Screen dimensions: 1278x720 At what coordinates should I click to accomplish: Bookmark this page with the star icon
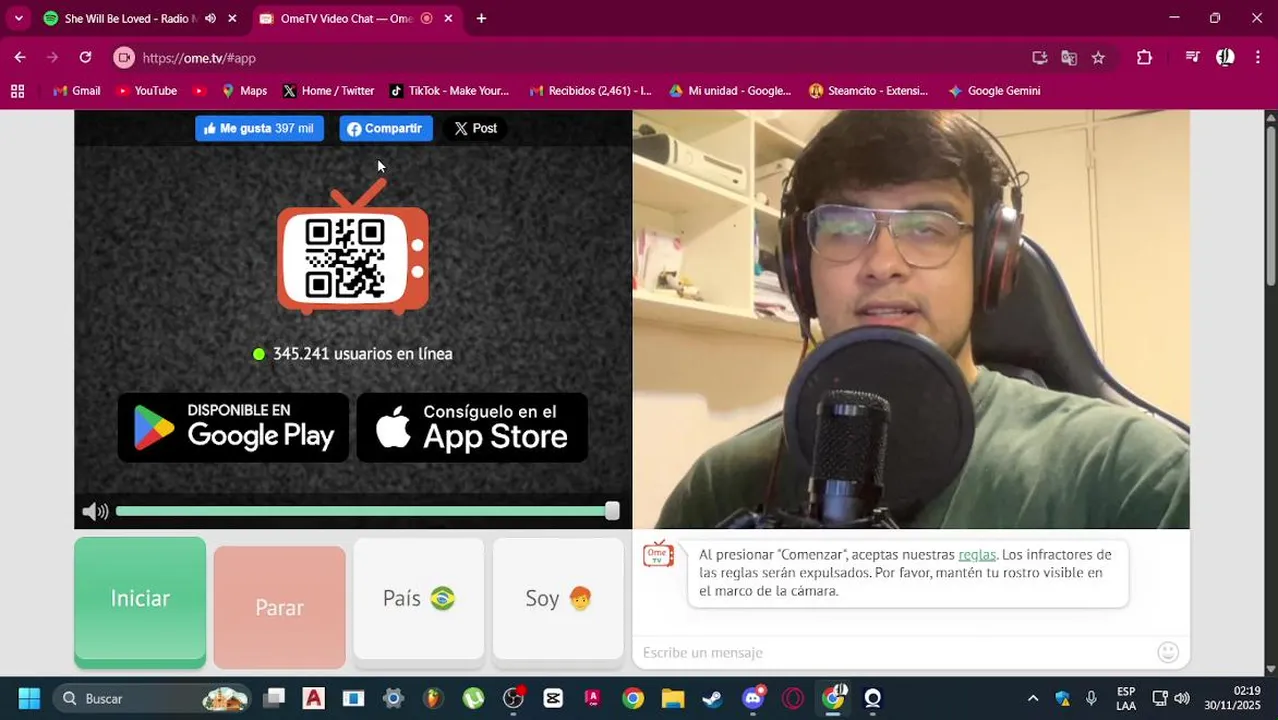pyautogui.click(x=1098, y=58)
